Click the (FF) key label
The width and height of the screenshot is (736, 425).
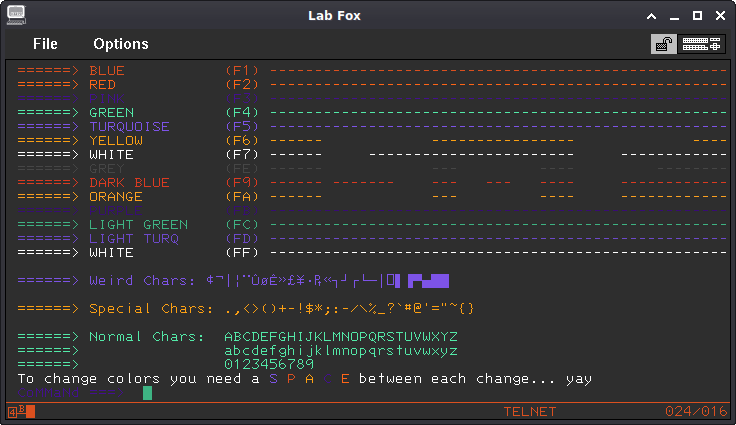tap(242, 253)
